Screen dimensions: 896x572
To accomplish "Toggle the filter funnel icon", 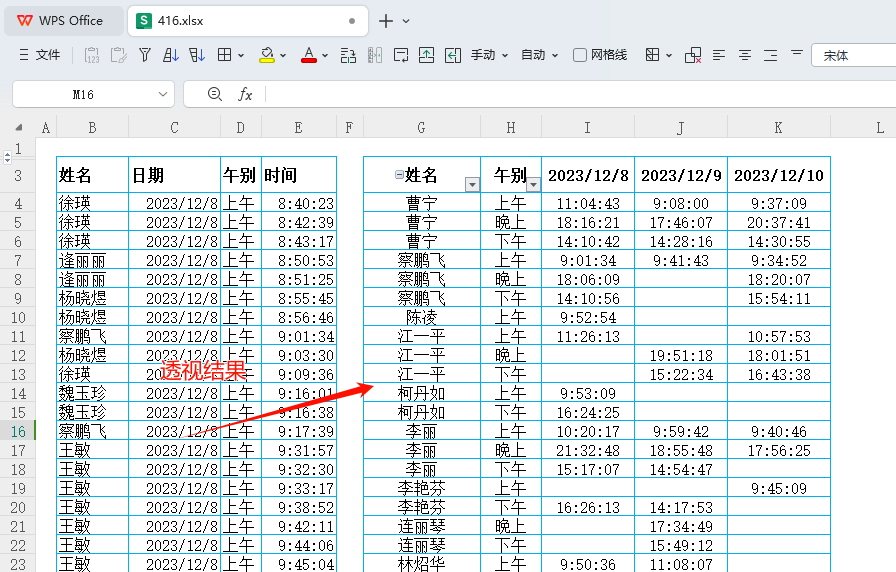I will click(145, 55).
